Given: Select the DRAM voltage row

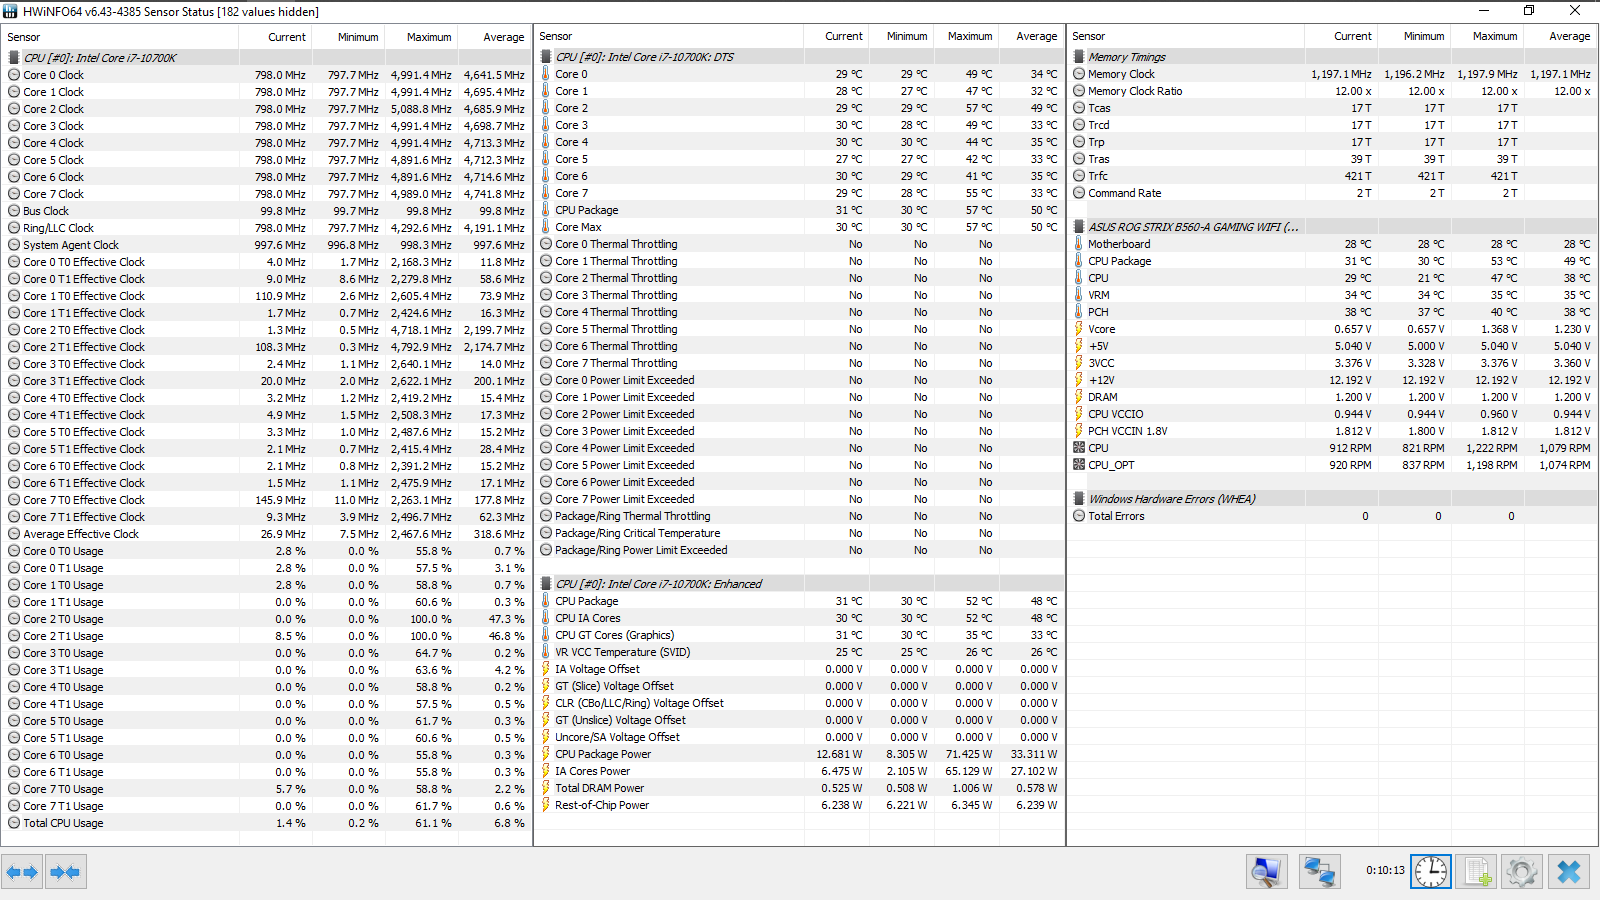Looking at the screenshot, I should click(1332, 397).
